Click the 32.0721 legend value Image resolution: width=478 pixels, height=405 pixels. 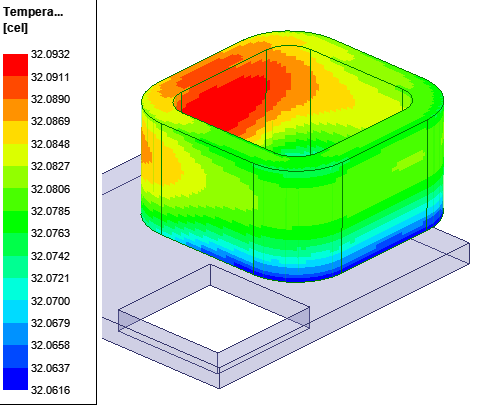coord(50,278)
